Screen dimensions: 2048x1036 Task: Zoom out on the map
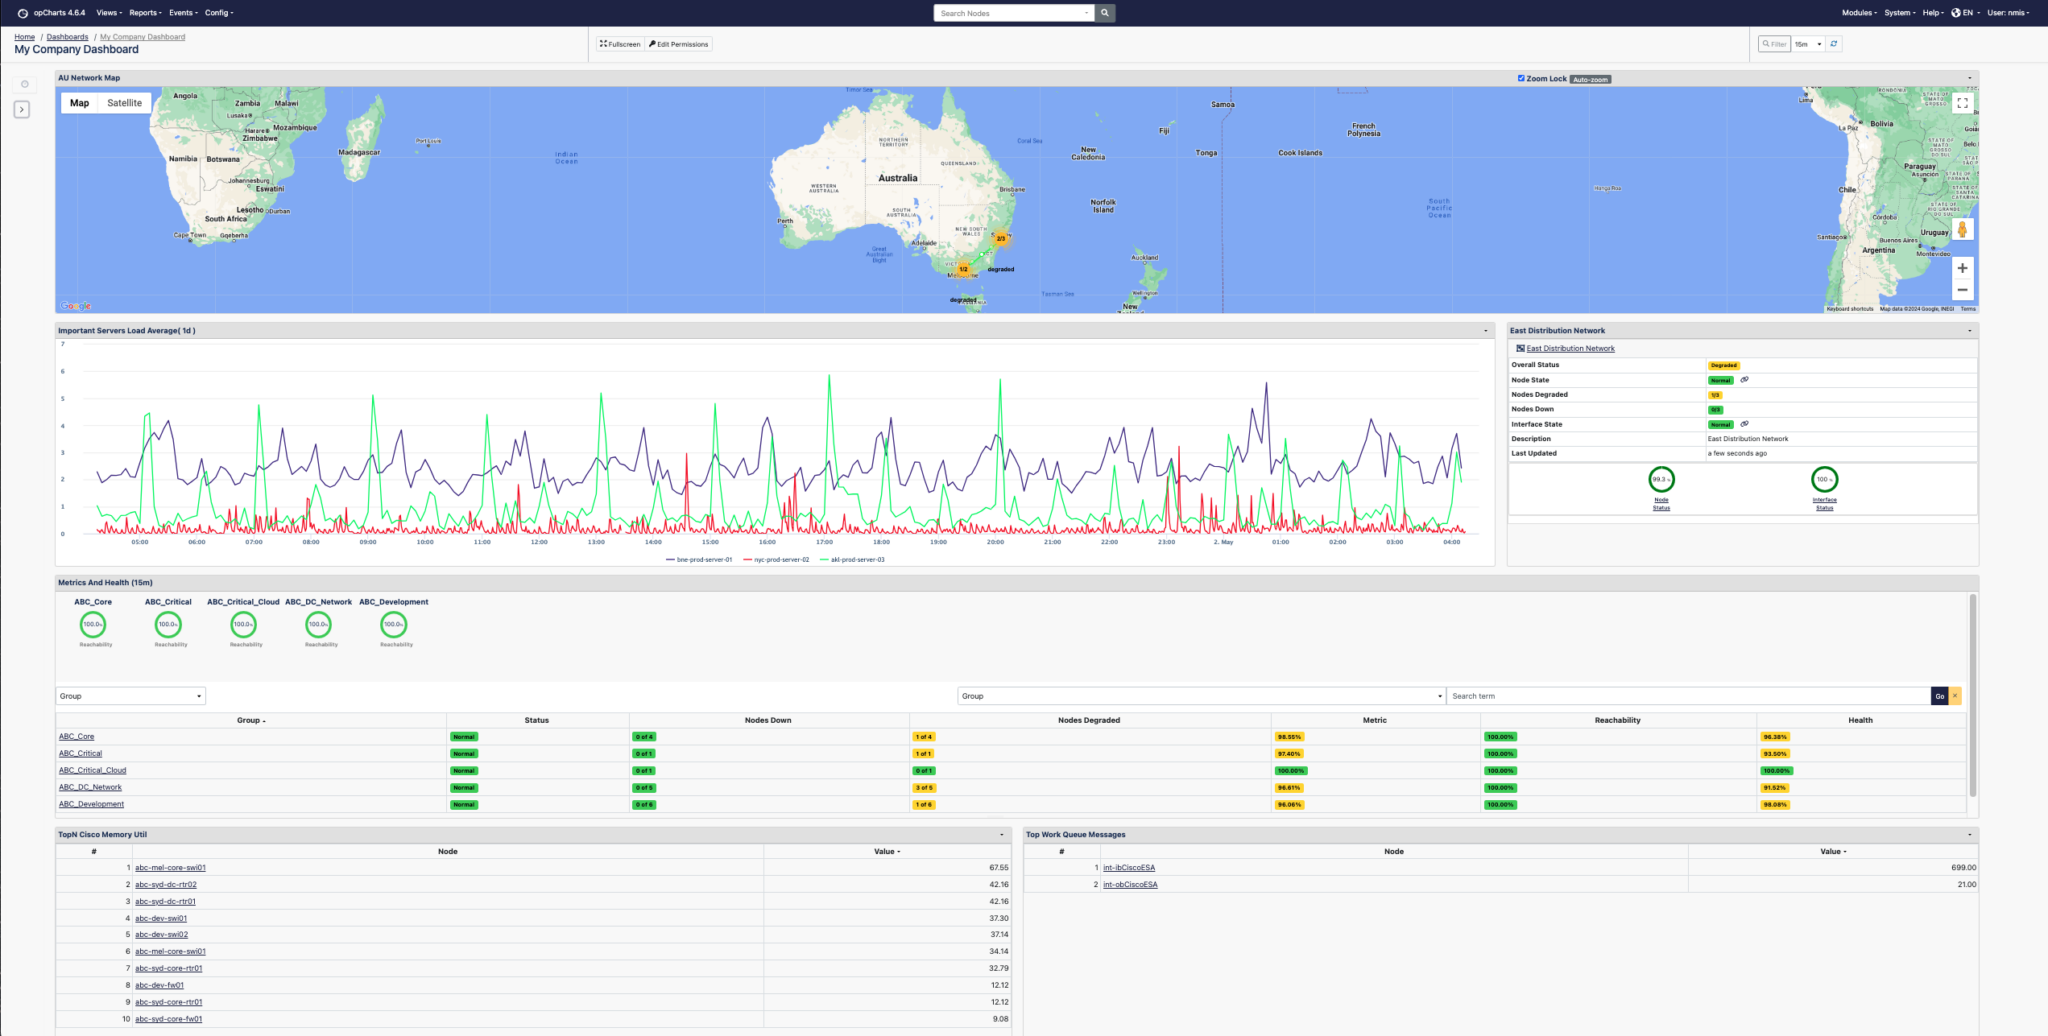pyautogui.click(x=1962, y=290)
